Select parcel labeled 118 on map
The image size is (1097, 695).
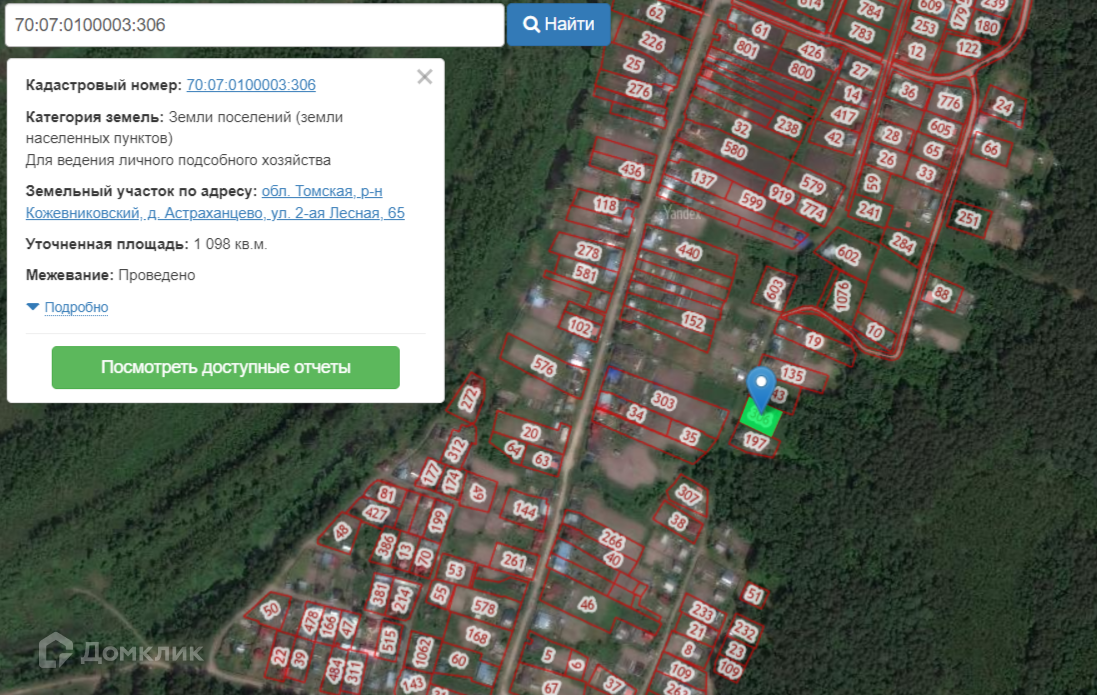click(605, 204)
